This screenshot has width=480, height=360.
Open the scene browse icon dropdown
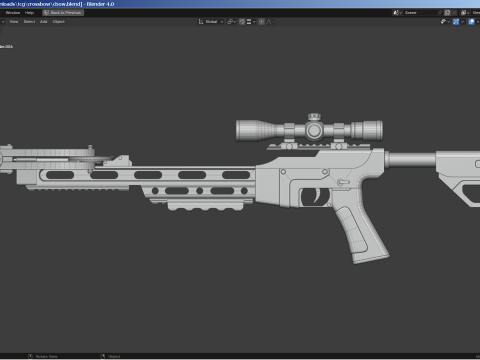click(x=397, y=13)
